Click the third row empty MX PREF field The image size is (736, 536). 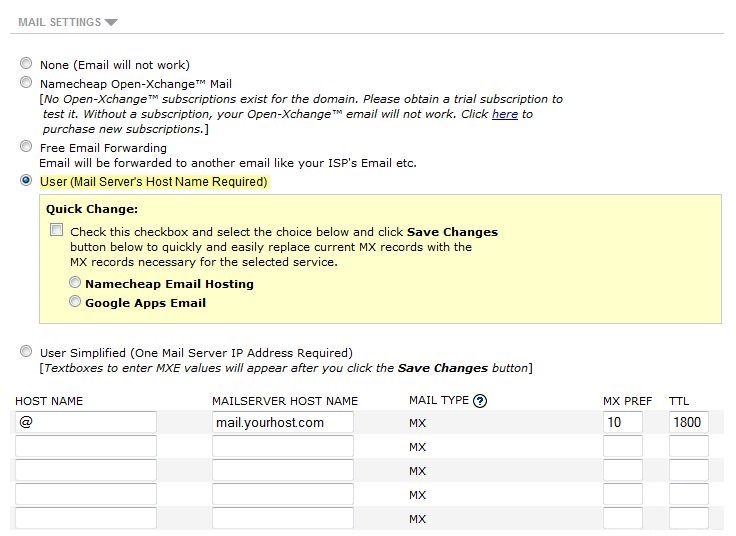623,470
